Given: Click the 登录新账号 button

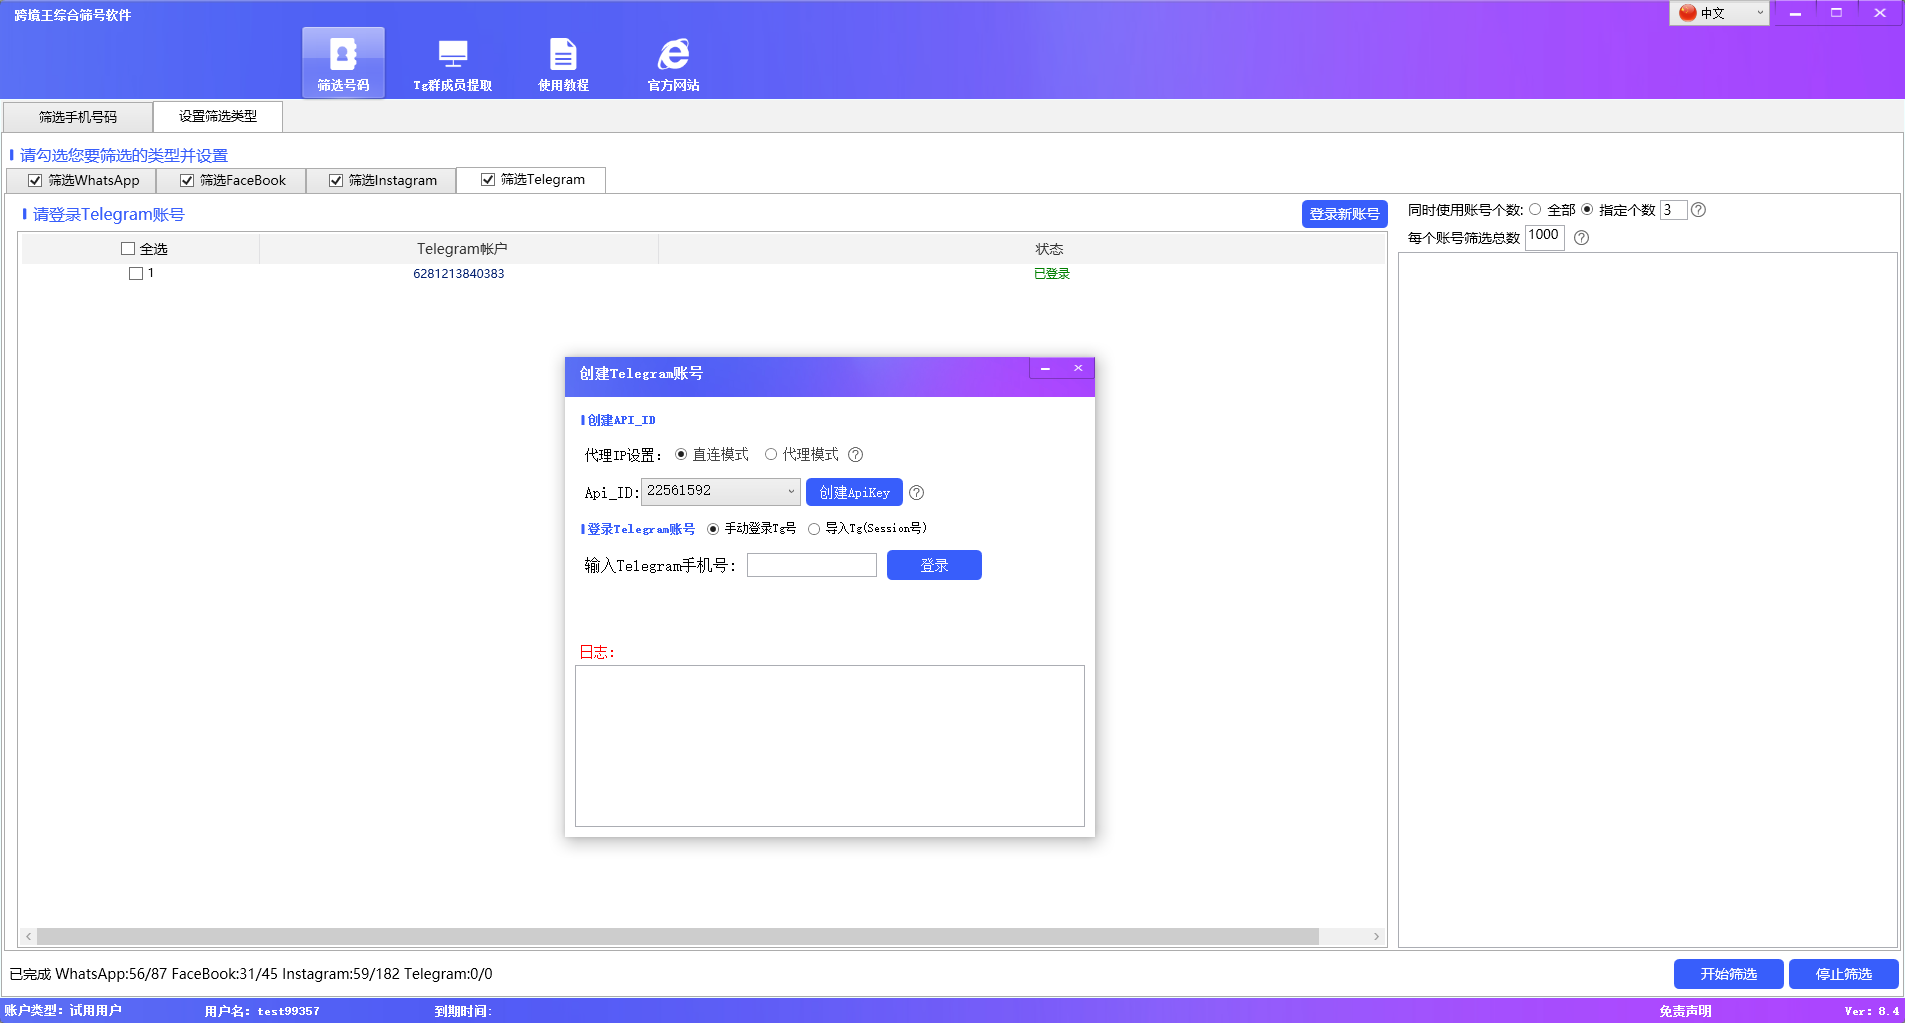Looking at the screenshot, I should click(1344, 214).
